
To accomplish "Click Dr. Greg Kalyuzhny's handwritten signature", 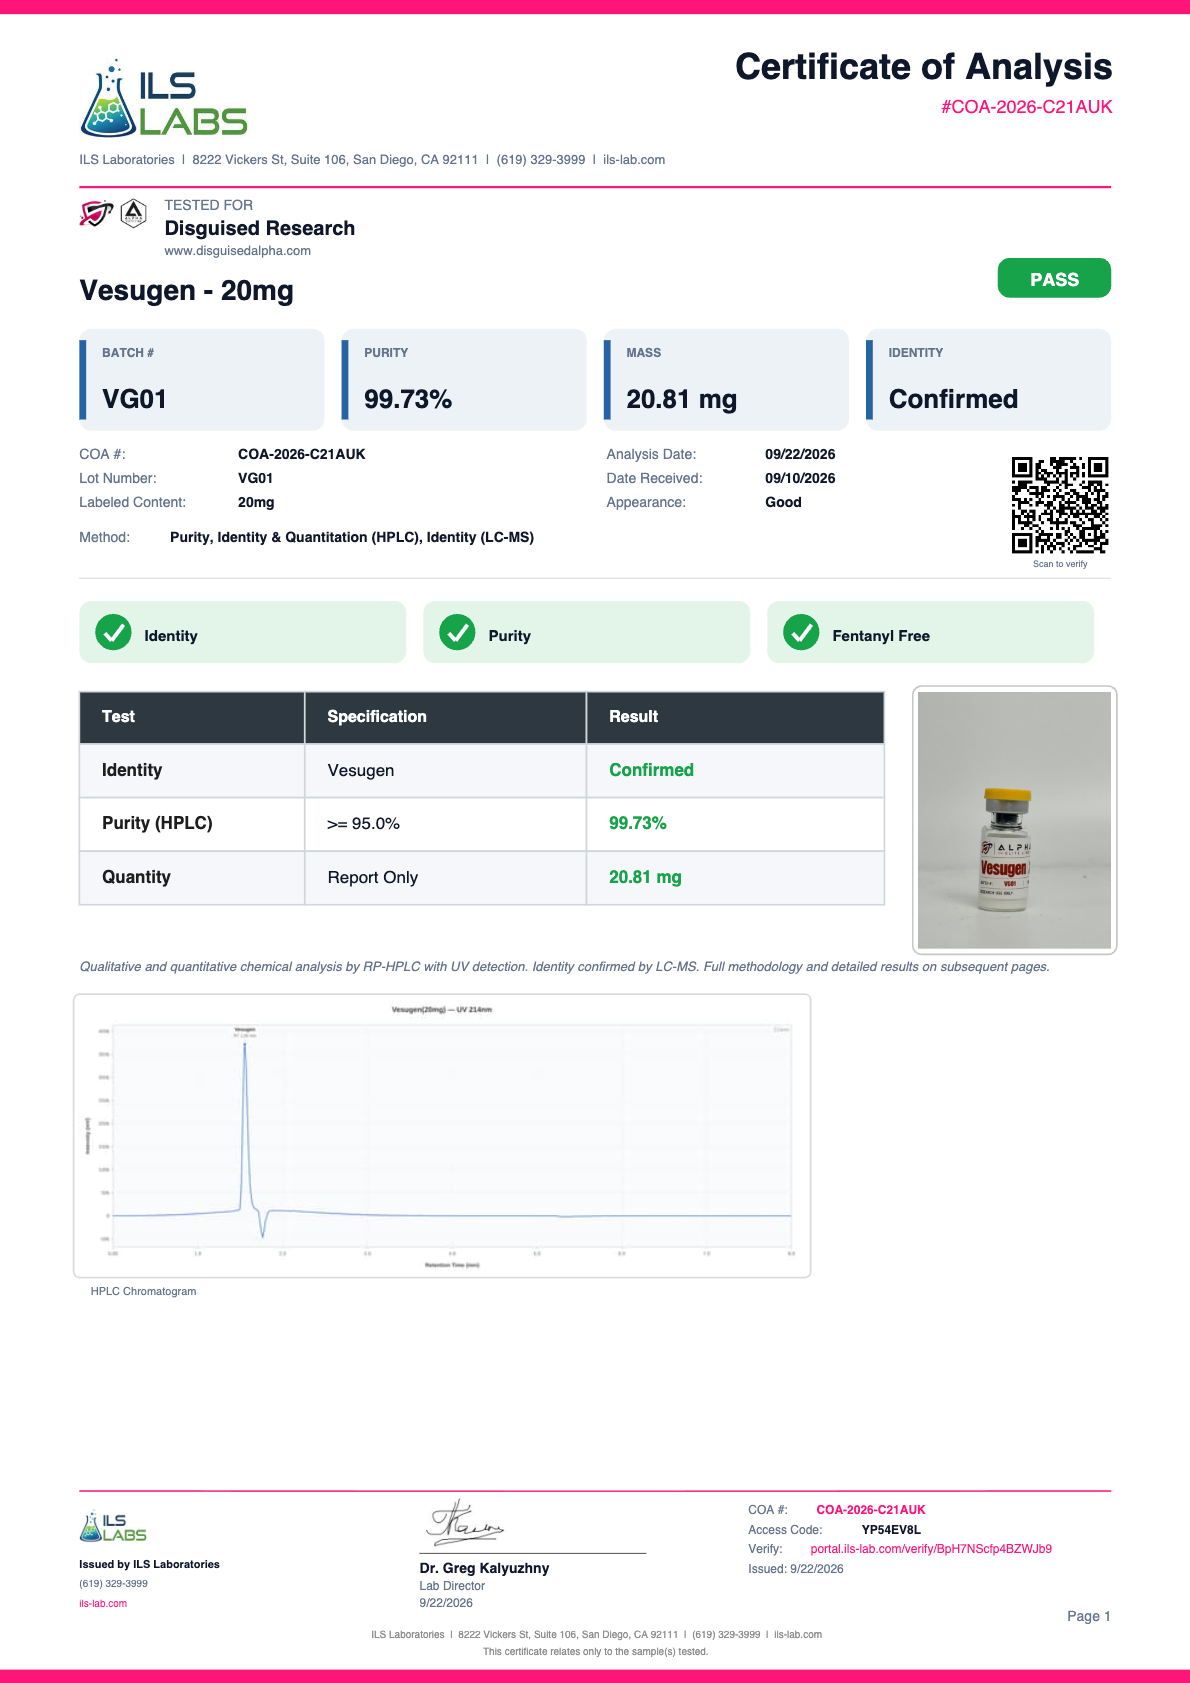I will coord(466,1523).
